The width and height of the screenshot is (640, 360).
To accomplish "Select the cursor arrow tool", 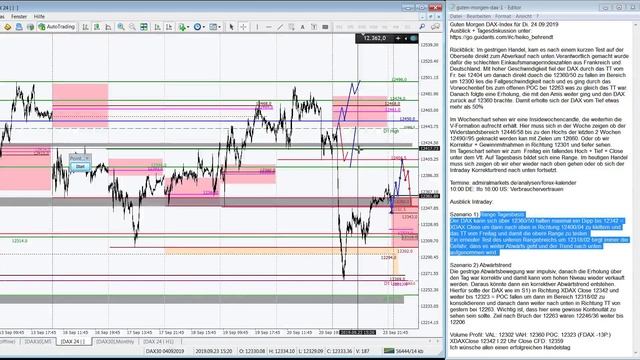I will pos(231,27).
